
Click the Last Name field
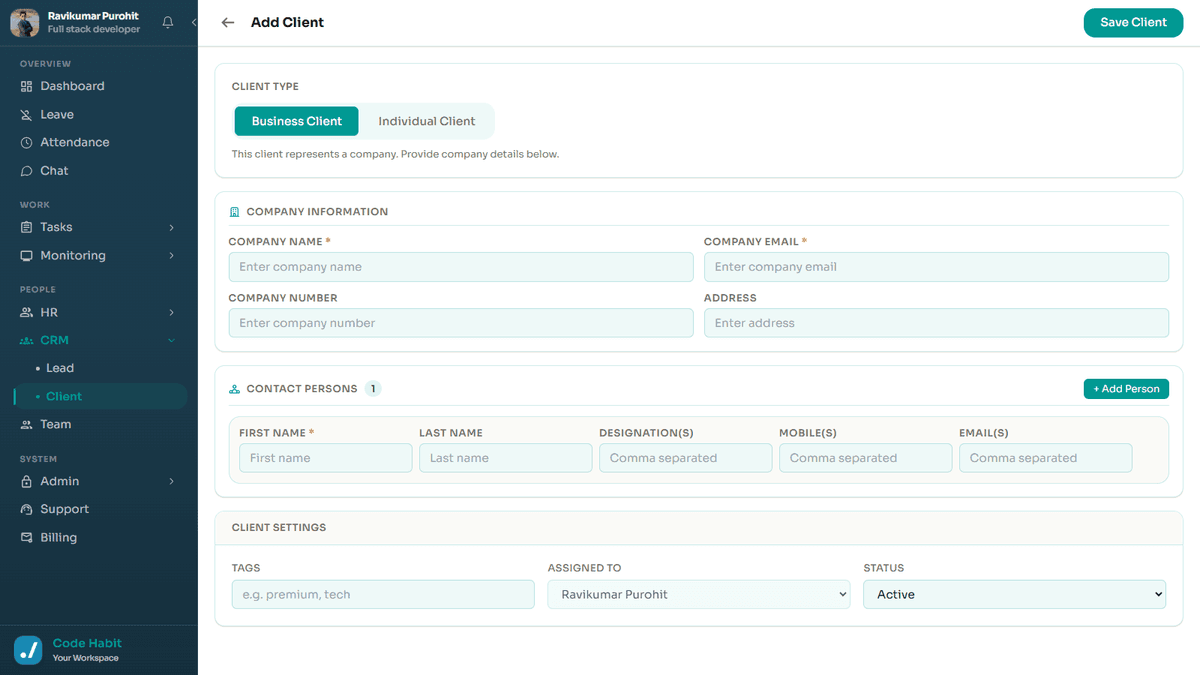(x=506, y=458)
